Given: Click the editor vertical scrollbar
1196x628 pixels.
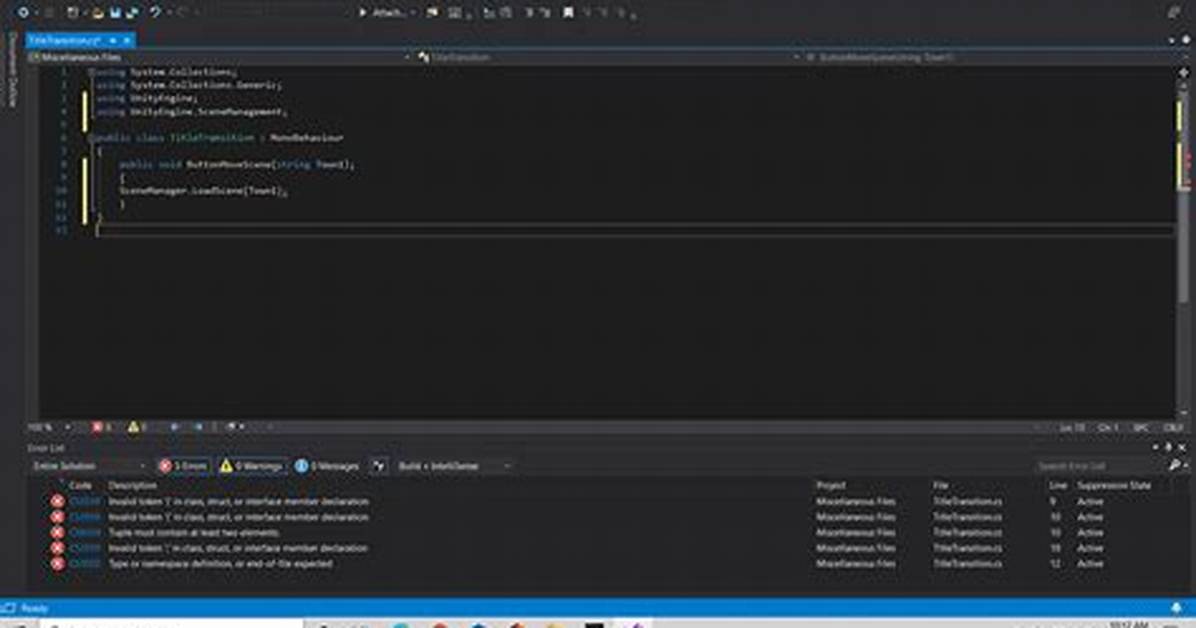Looking at the screenshot, I should pyautogui.click(x=1184, y=244).
